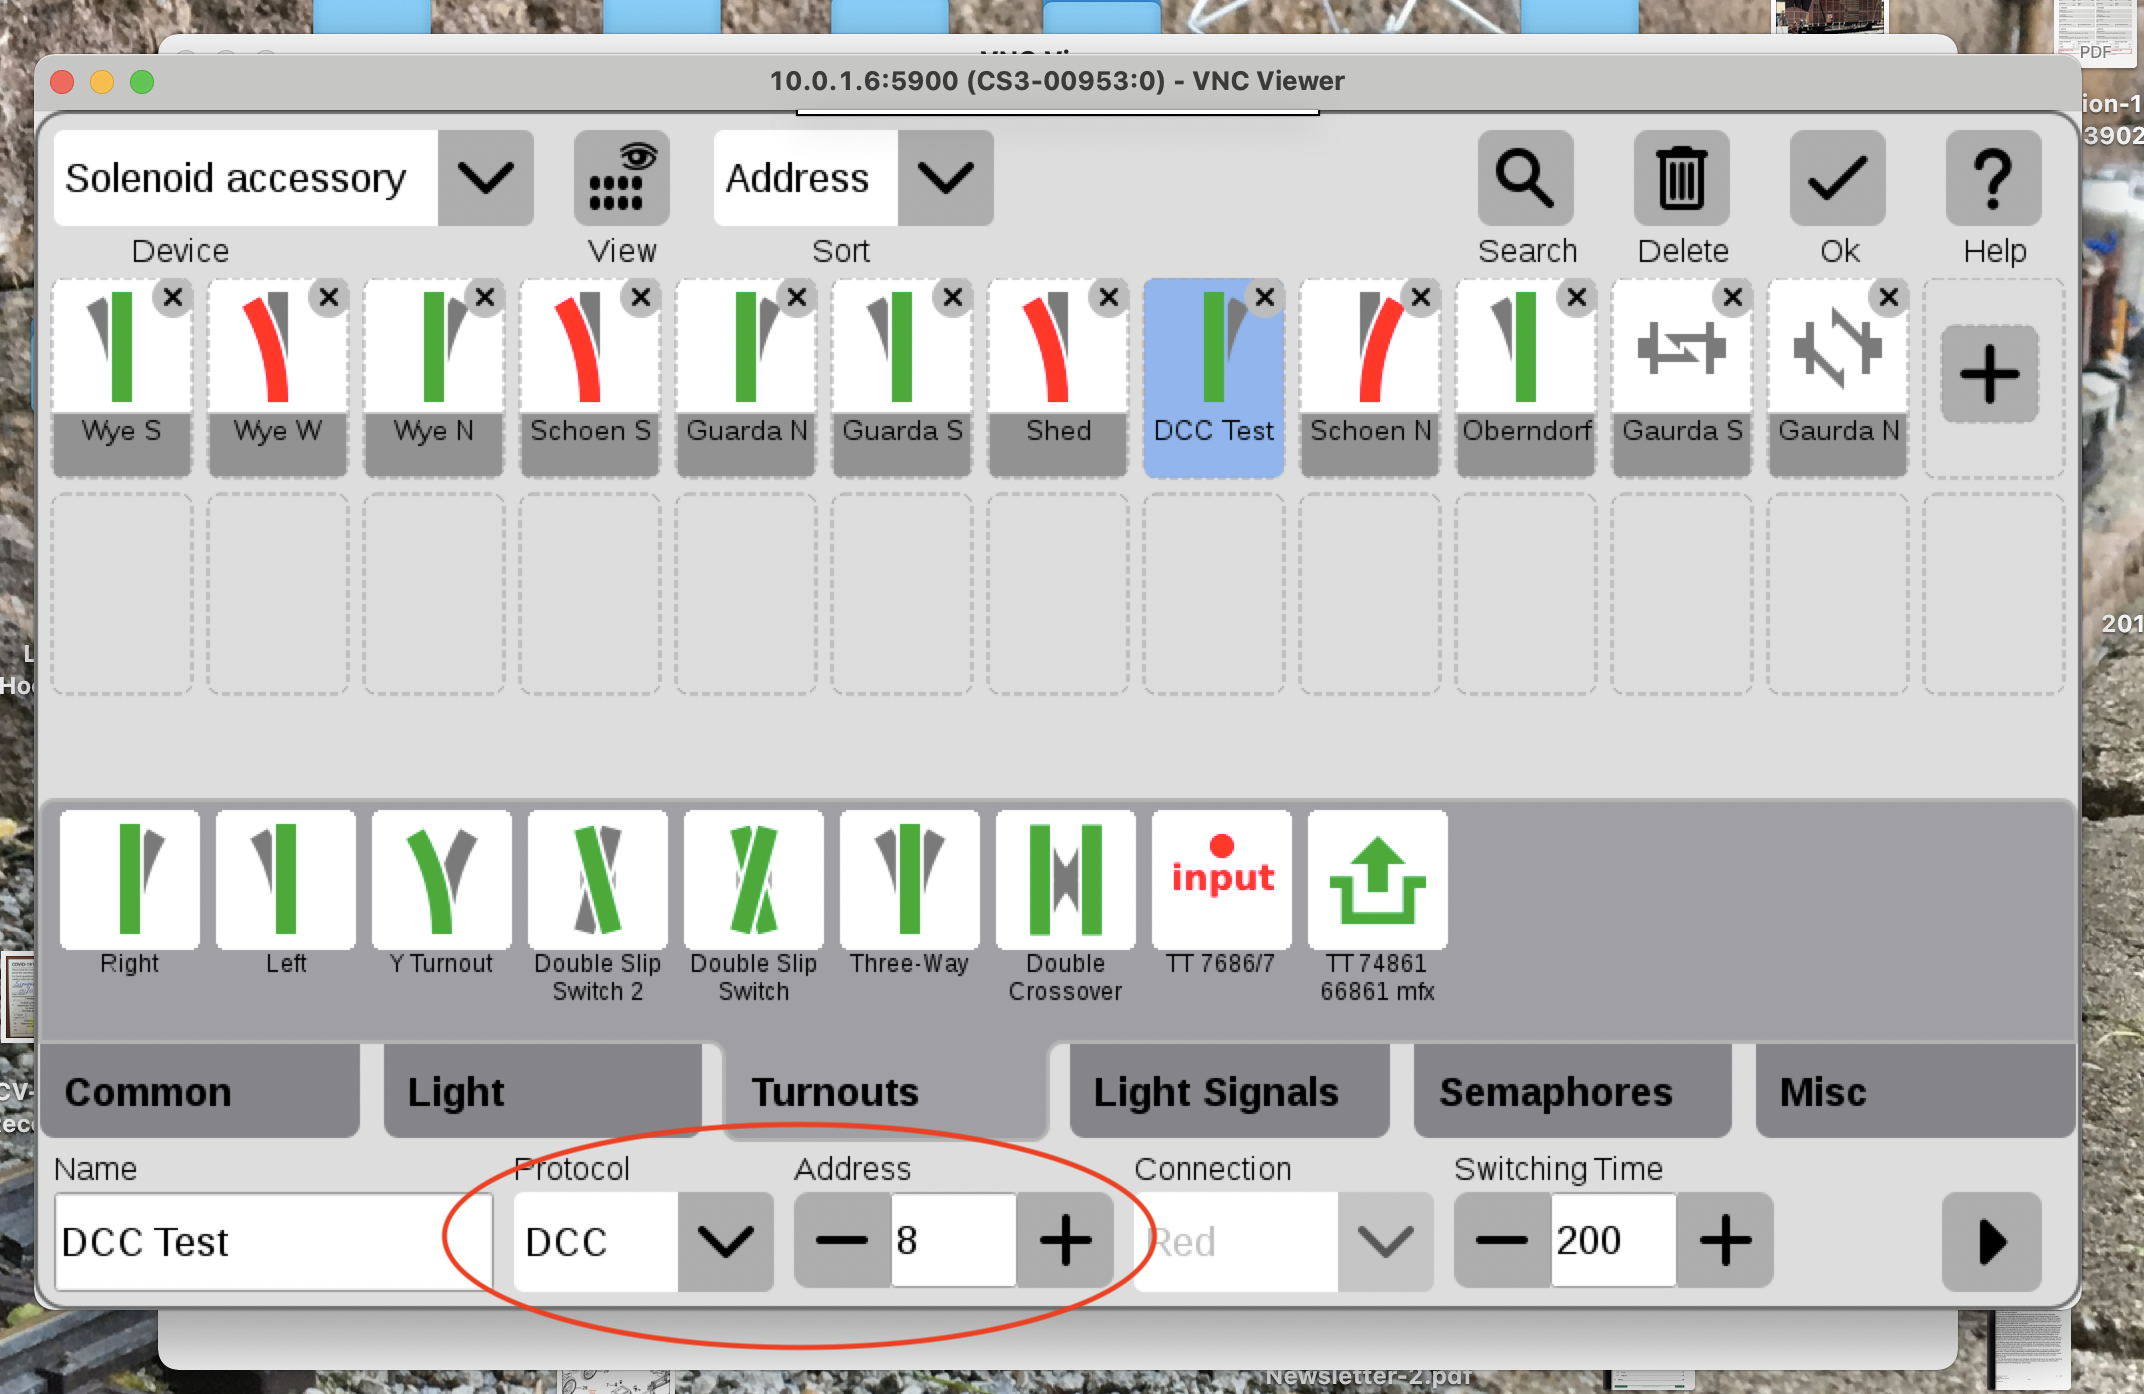Image resolution: width=2144 pixels, height=1394 pixels.
Task: Toggle the View display mode button
Action: (622, 178)
